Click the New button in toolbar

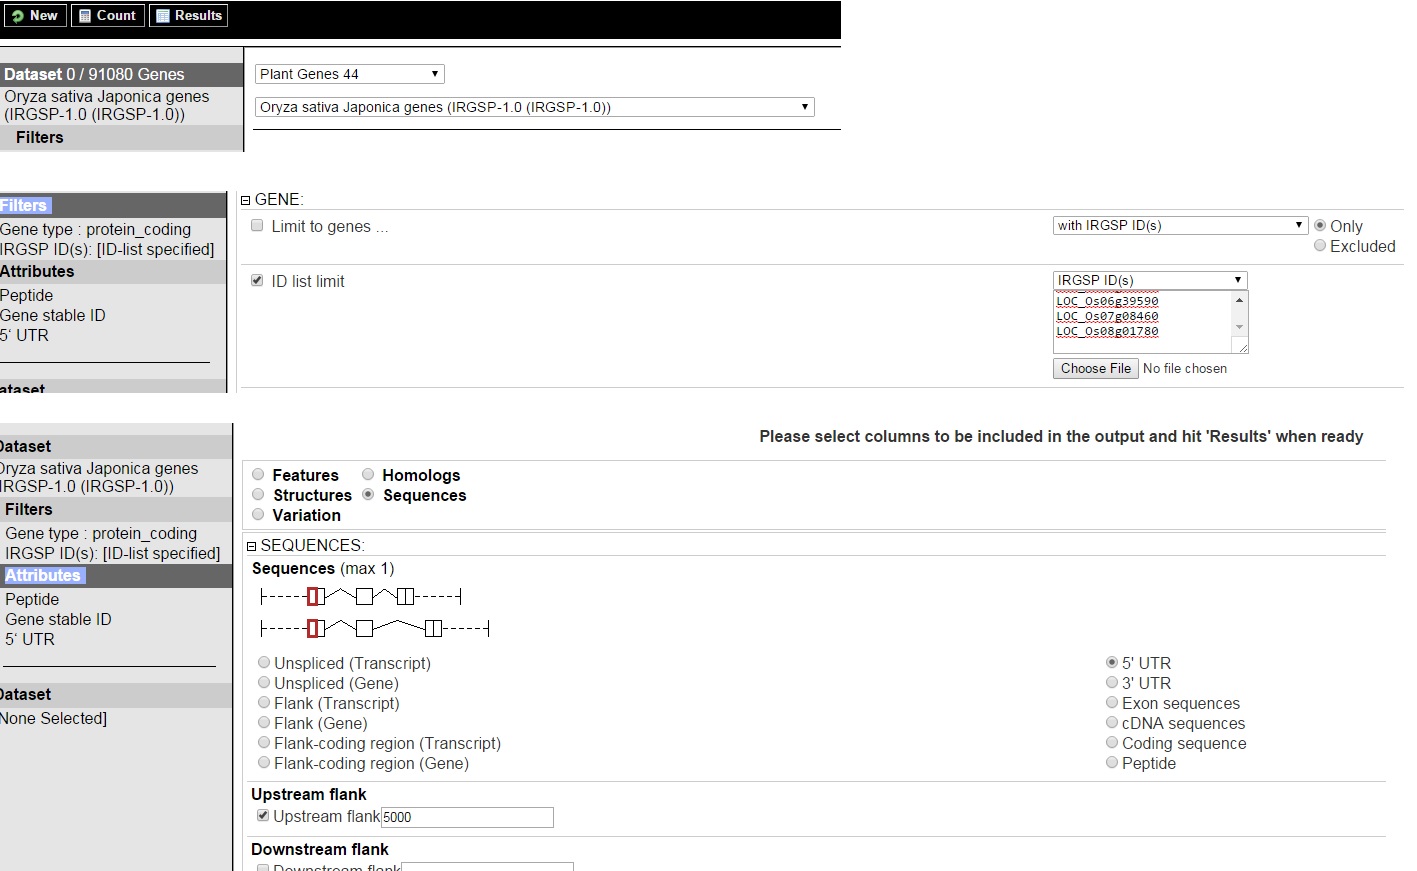(35, 16)
